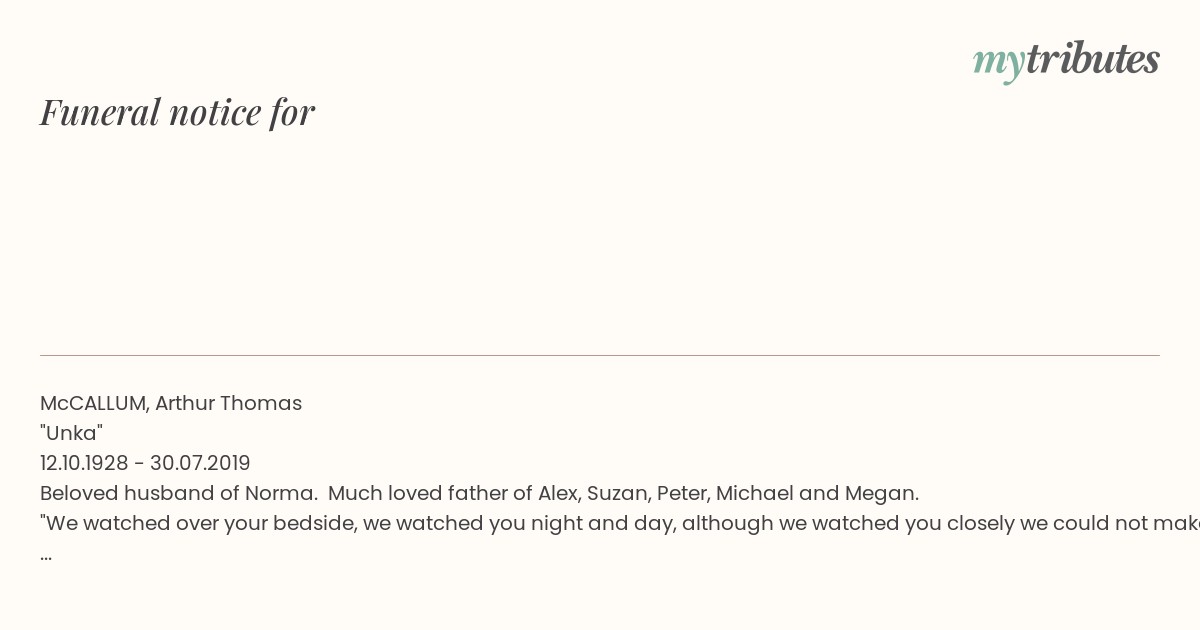Select the birth date 12.10.1928
Viewport: 1200px width, 630px height.
(84, 463)
